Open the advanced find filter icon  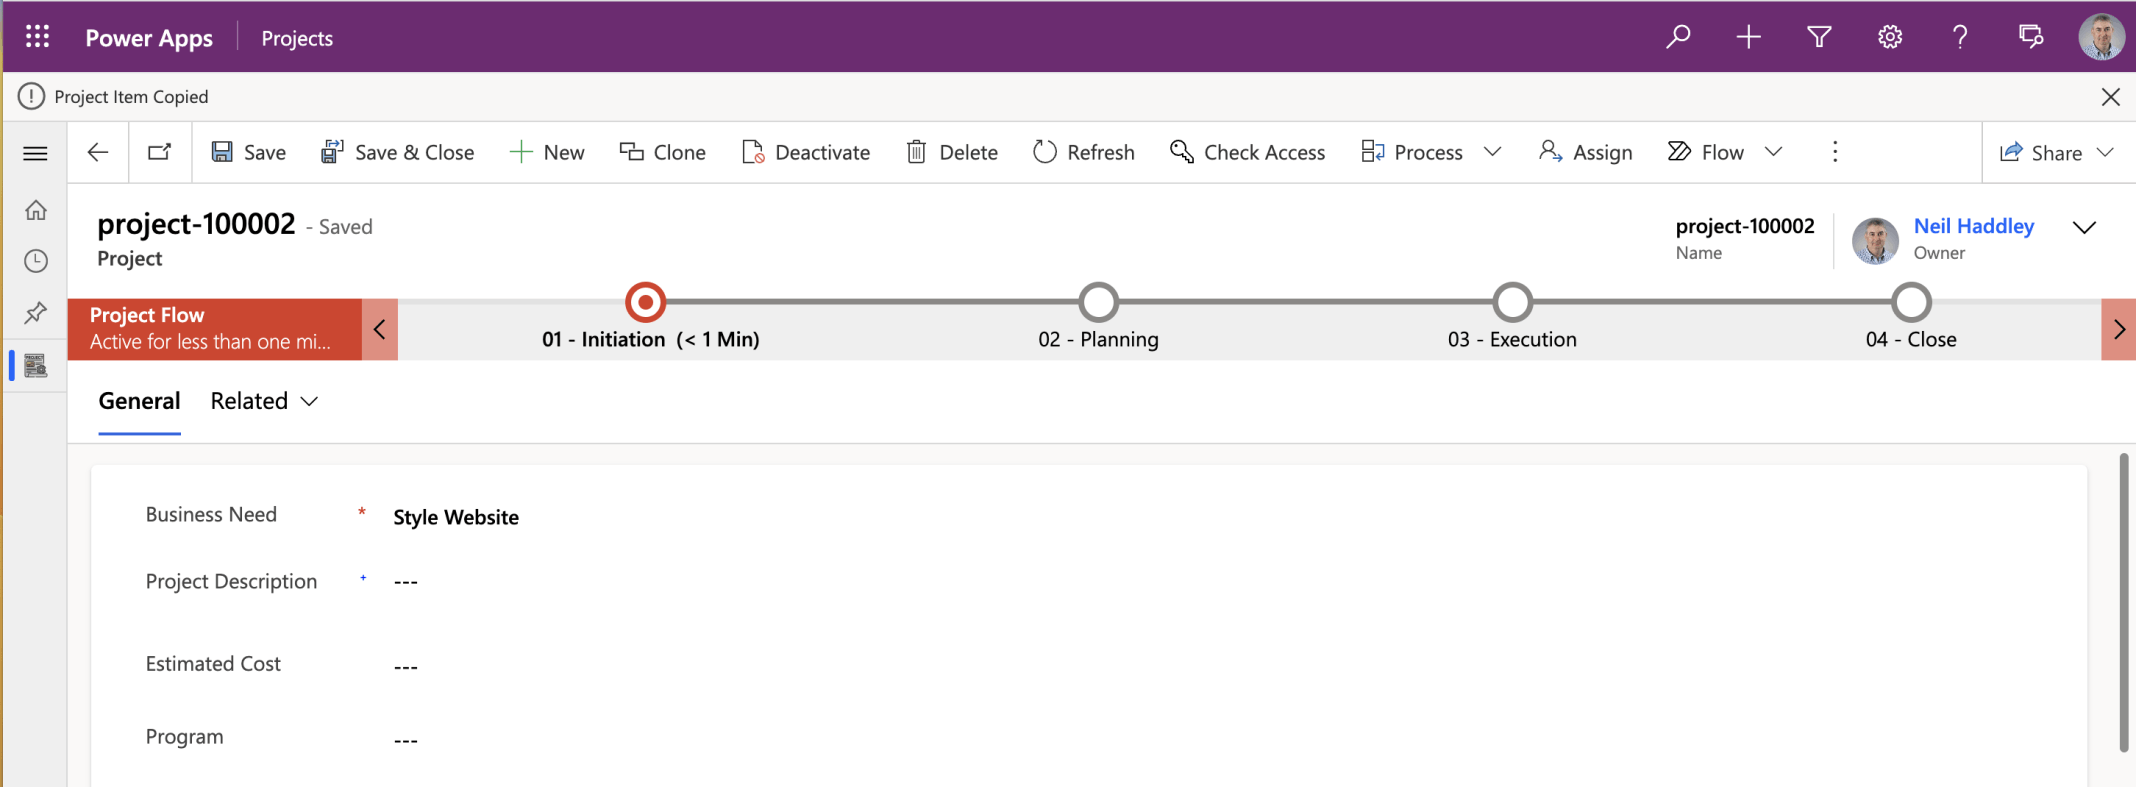pyautogui.click(x=1819, y=37)
